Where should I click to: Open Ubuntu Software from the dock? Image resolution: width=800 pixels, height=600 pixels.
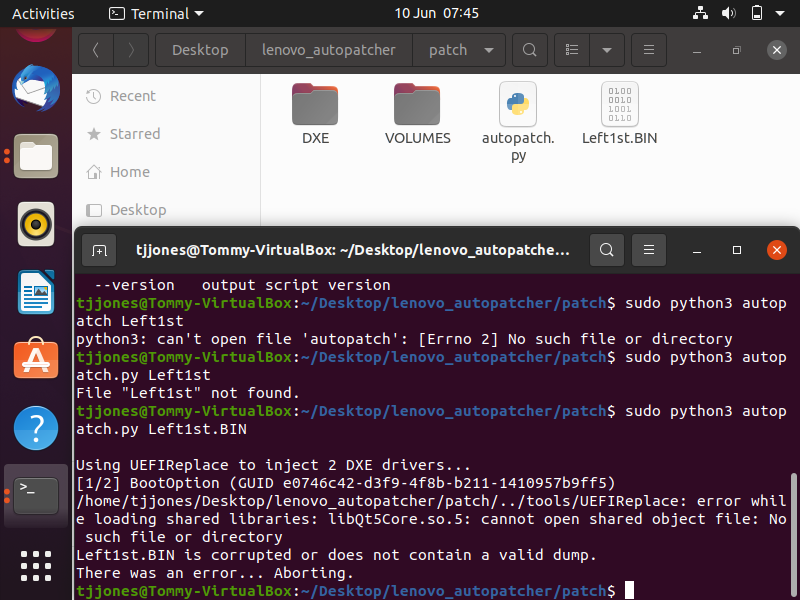(x=36, y=359)
